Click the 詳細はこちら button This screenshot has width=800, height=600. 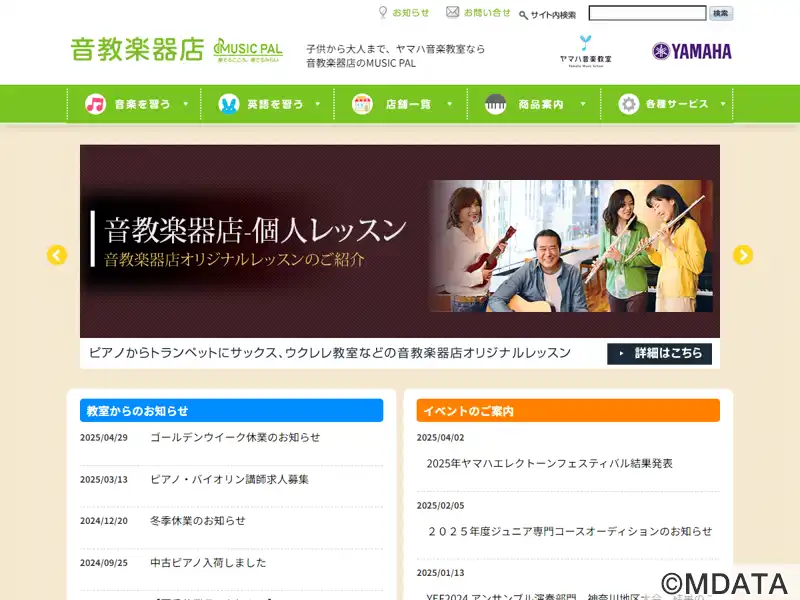point(659,353)
